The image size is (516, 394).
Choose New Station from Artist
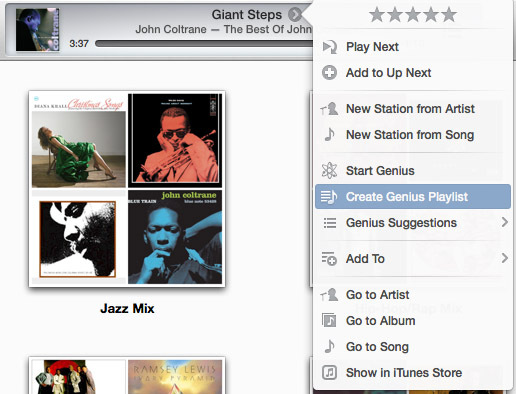point(413,109)
